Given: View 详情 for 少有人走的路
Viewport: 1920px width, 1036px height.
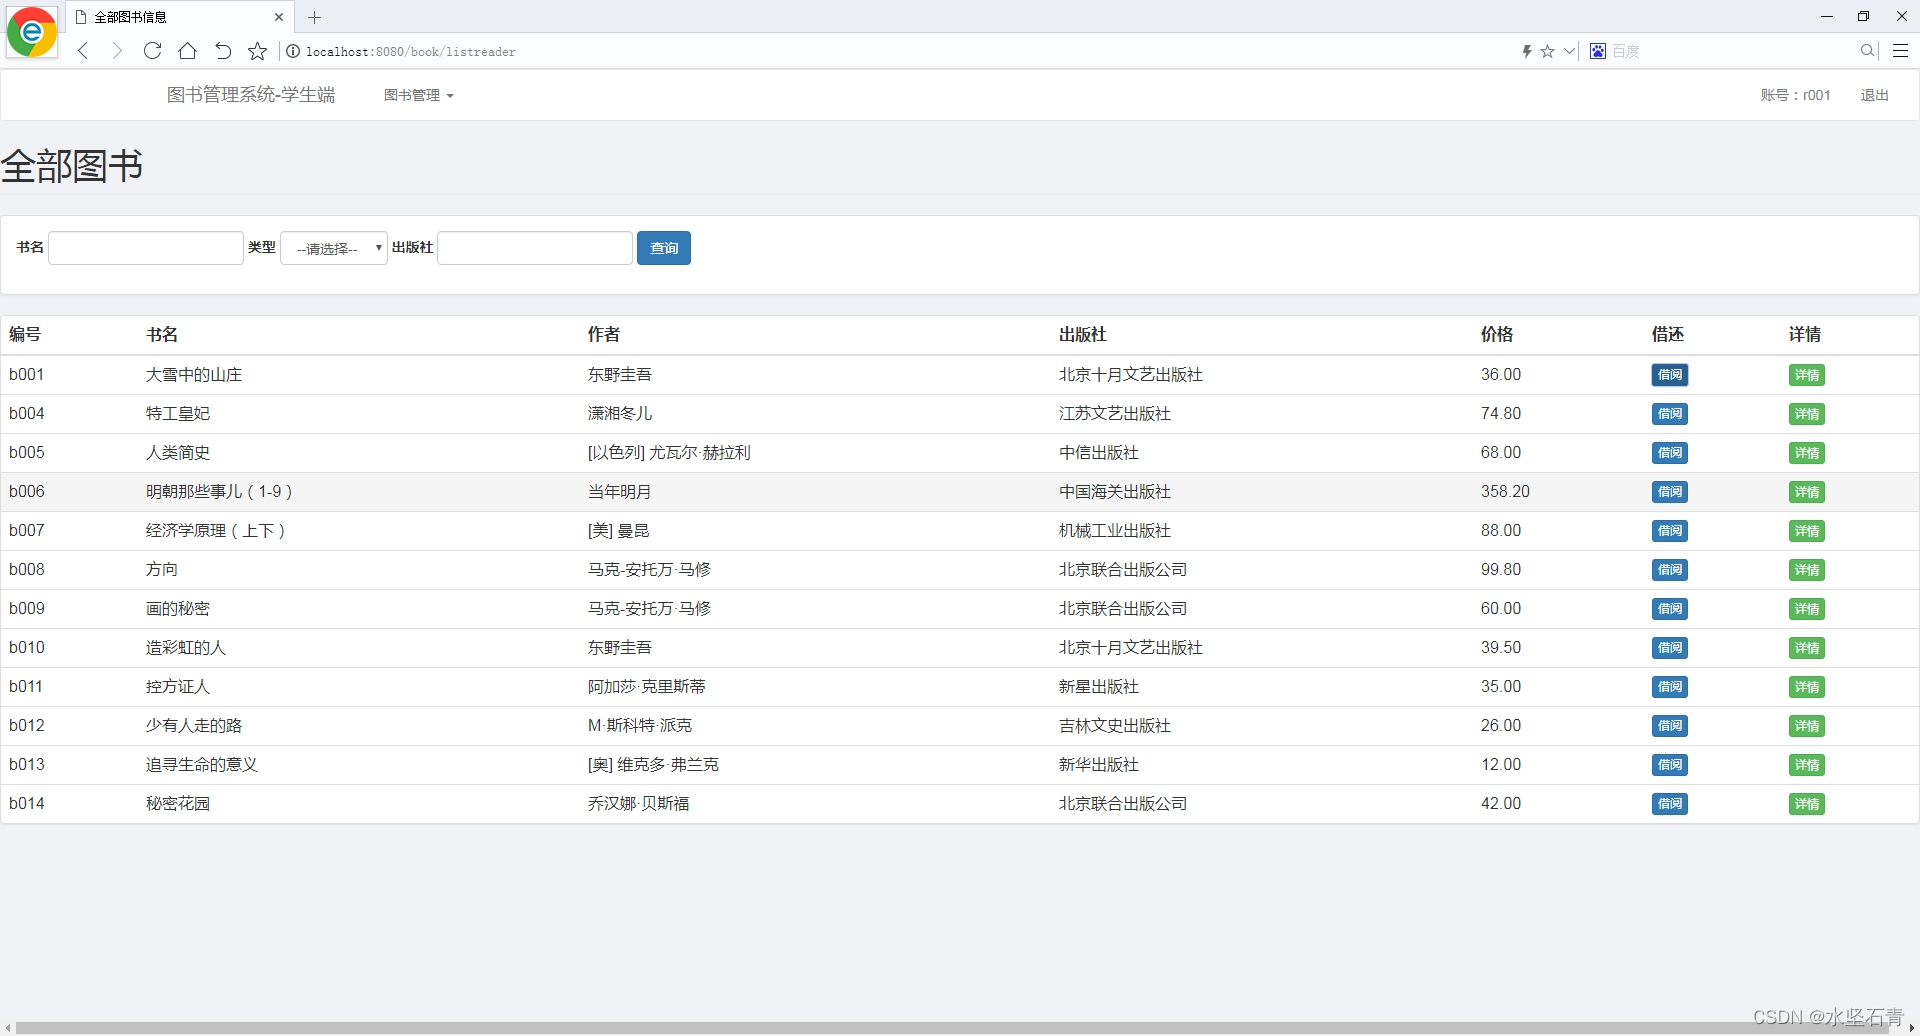Looking at the screenshot, I should coord(1806,726).
